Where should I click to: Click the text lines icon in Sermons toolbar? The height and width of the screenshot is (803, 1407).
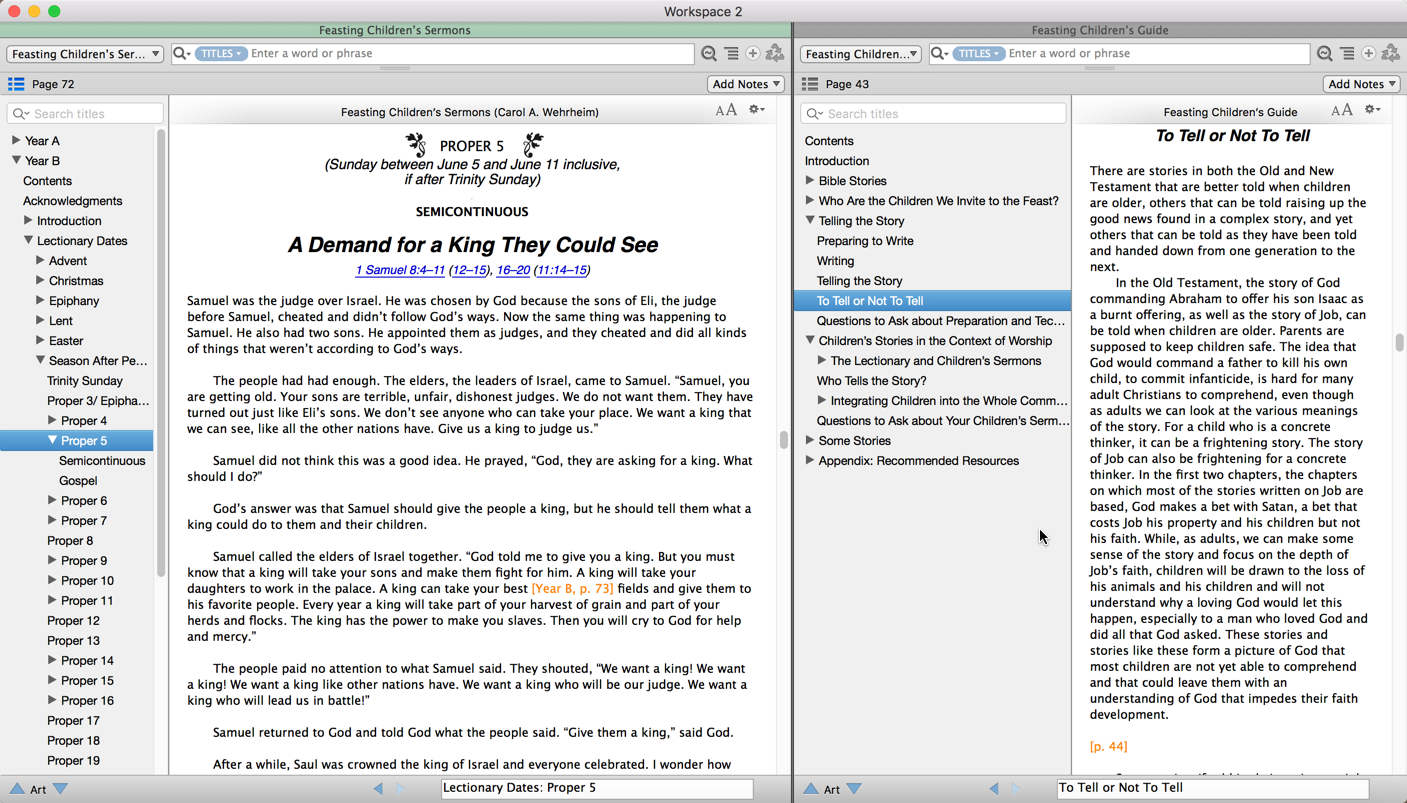pos(732,54)
